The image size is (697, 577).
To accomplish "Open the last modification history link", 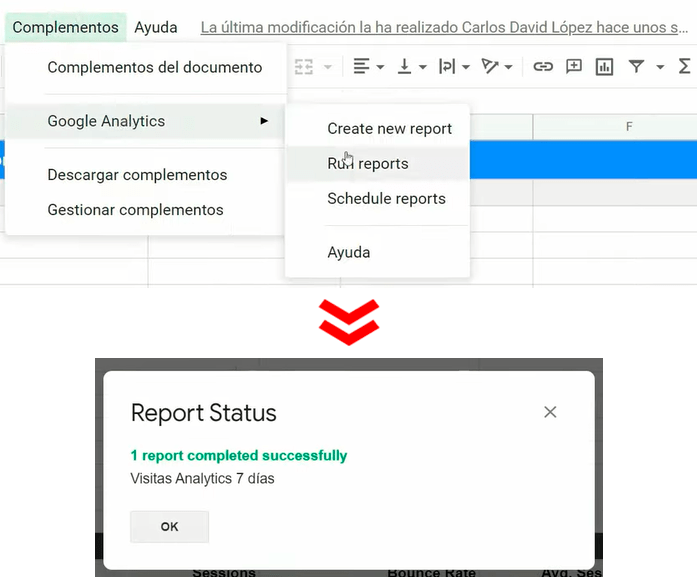I will (444, 27).
